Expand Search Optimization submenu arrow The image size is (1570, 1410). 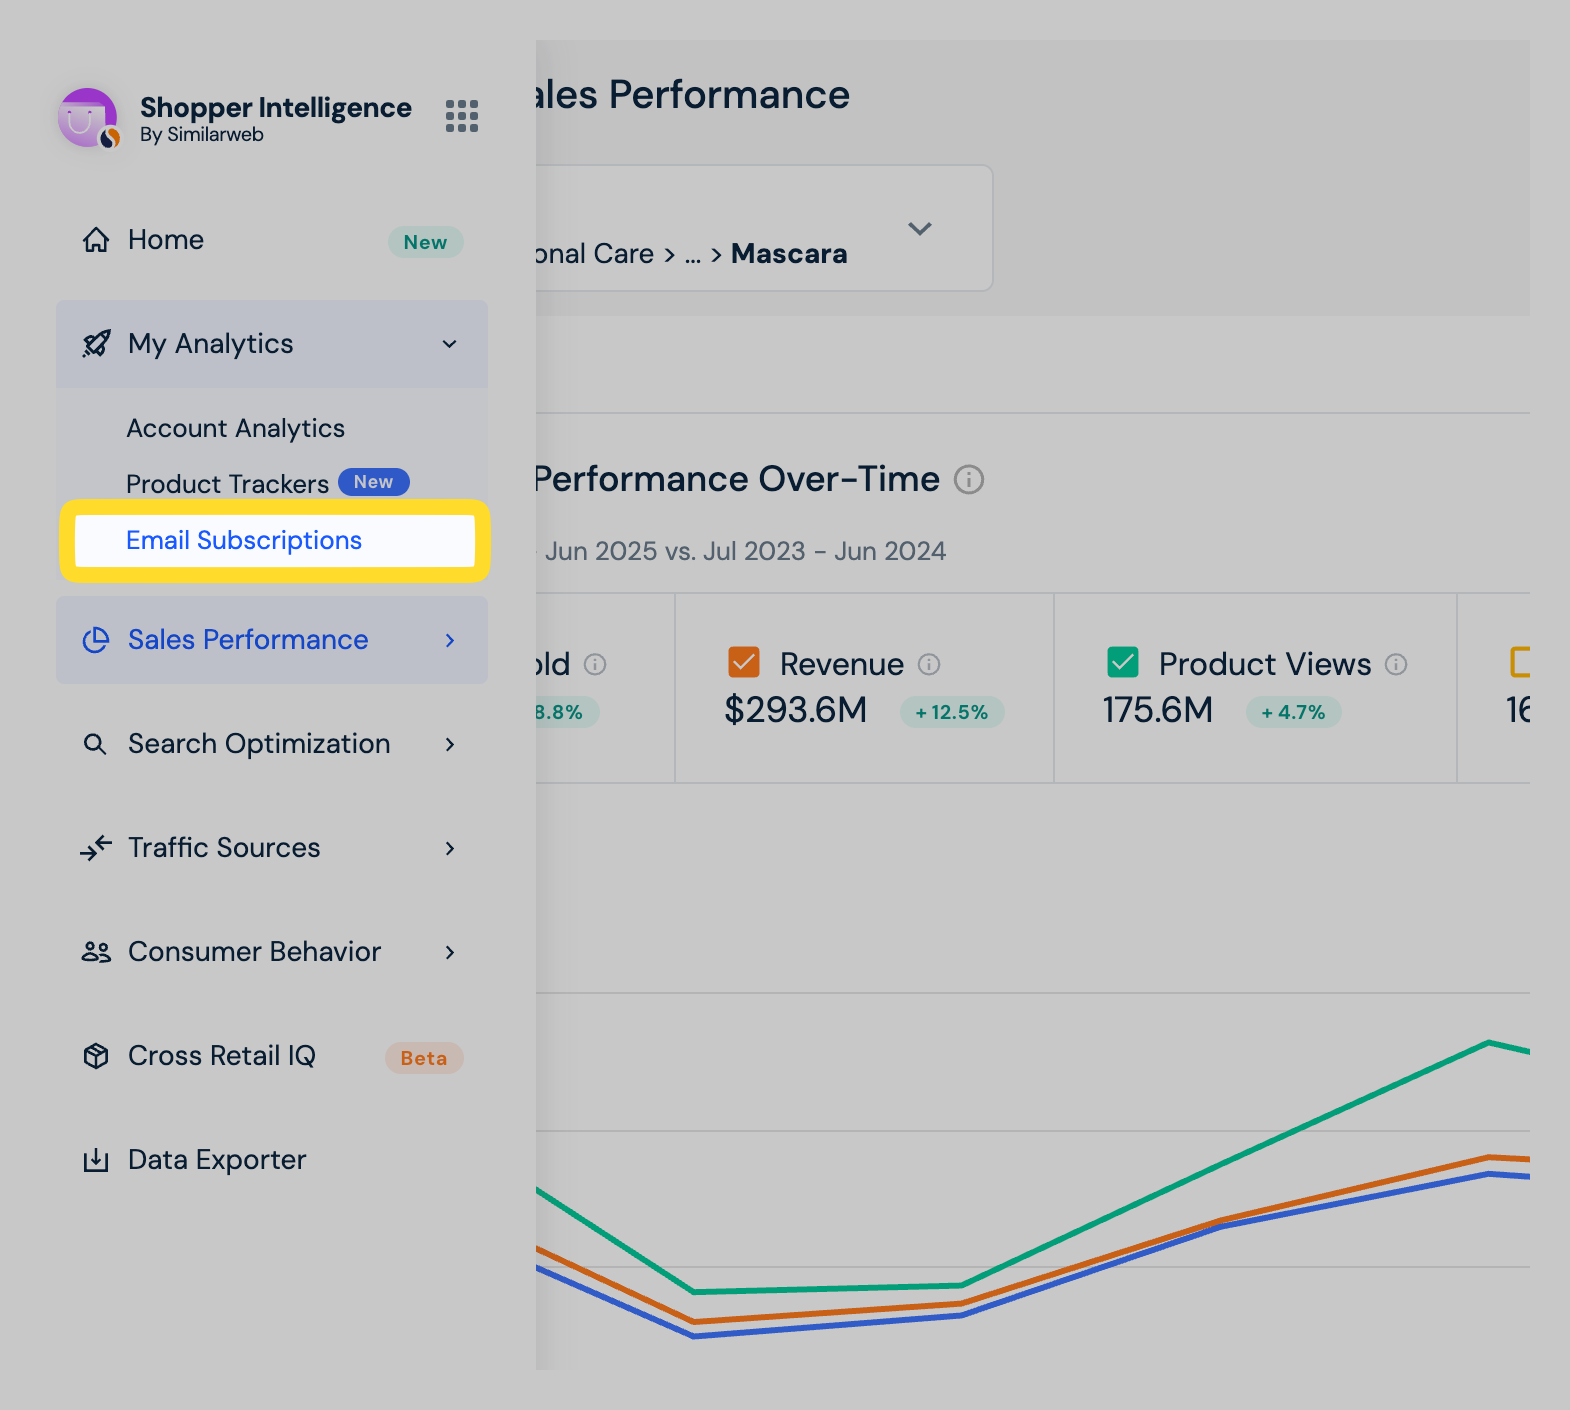pyautogui.click(x=450, y=744)
